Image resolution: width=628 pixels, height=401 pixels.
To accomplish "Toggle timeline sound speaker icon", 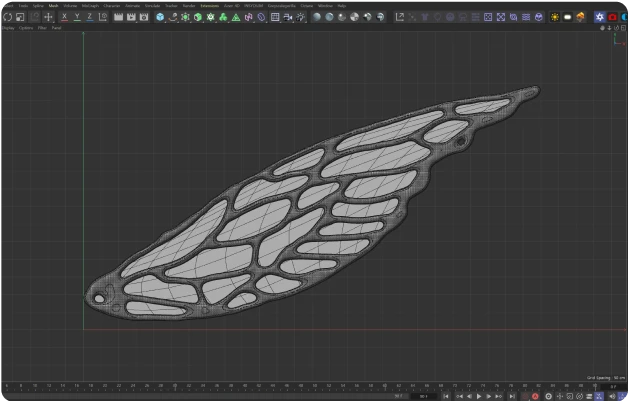I will tap(612, 397).
